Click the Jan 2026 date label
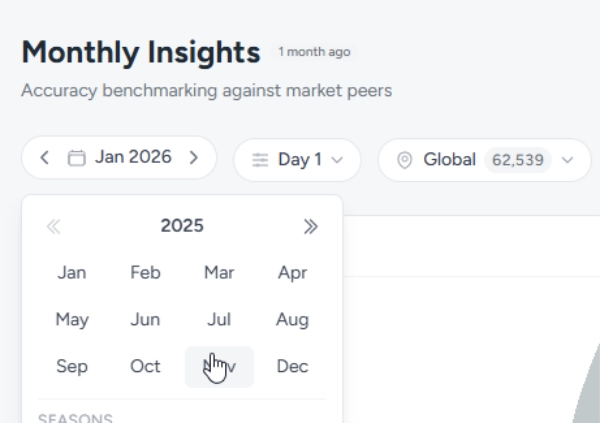This screenshot has height=423, width=600. tap(133, 158)
